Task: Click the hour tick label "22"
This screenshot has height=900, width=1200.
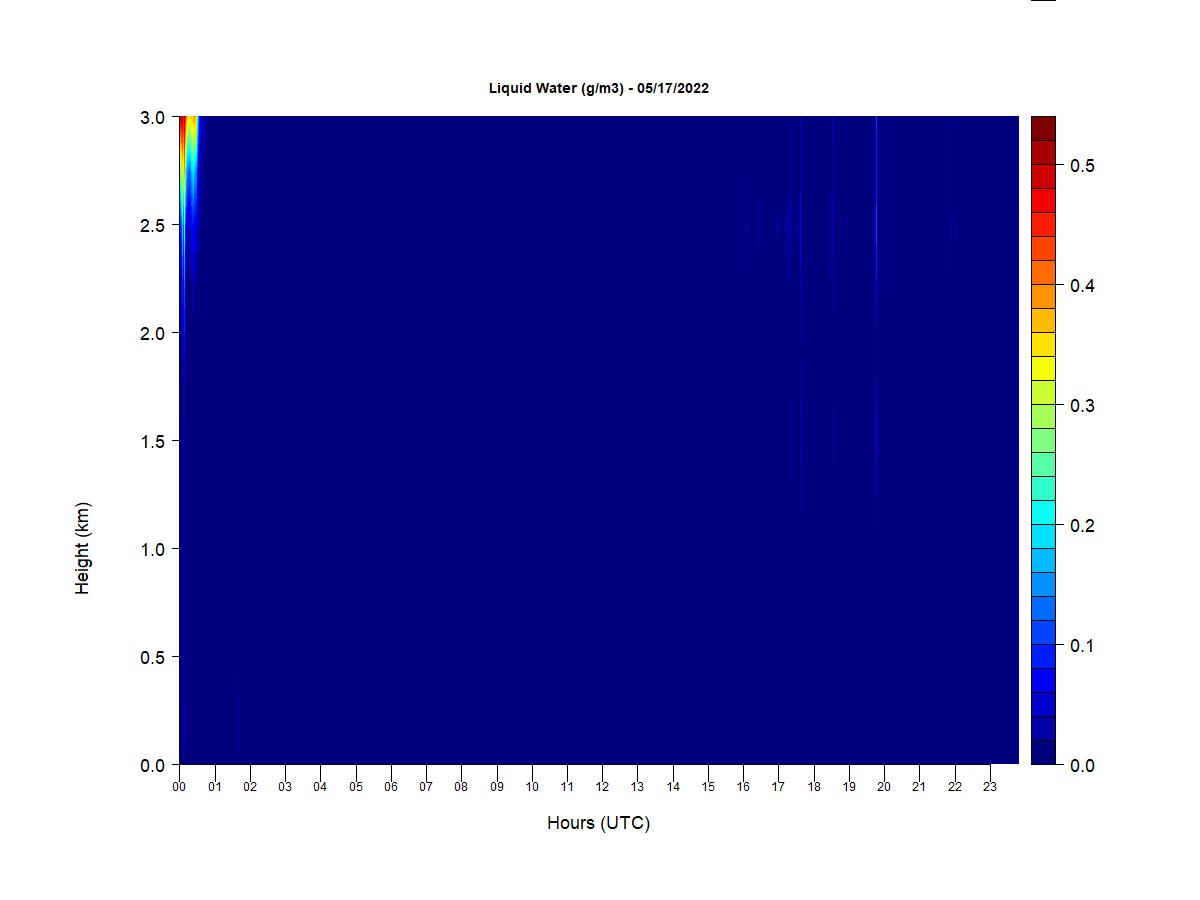Action: point(955,787)
